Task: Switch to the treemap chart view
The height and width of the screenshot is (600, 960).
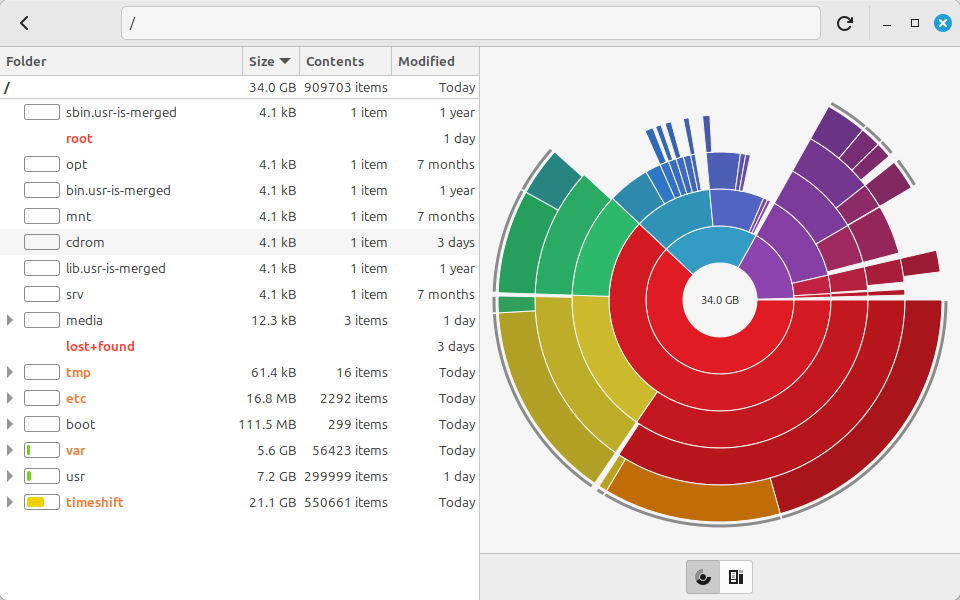Action: [x=736, y=577]
